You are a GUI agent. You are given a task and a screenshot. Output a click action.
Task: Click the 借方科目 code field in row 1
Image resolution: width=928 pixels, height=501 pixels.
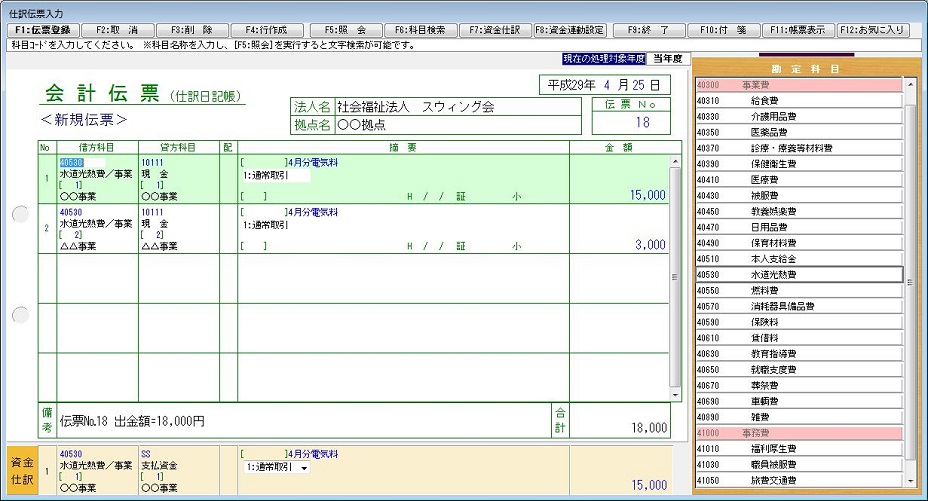coord(82,162)
